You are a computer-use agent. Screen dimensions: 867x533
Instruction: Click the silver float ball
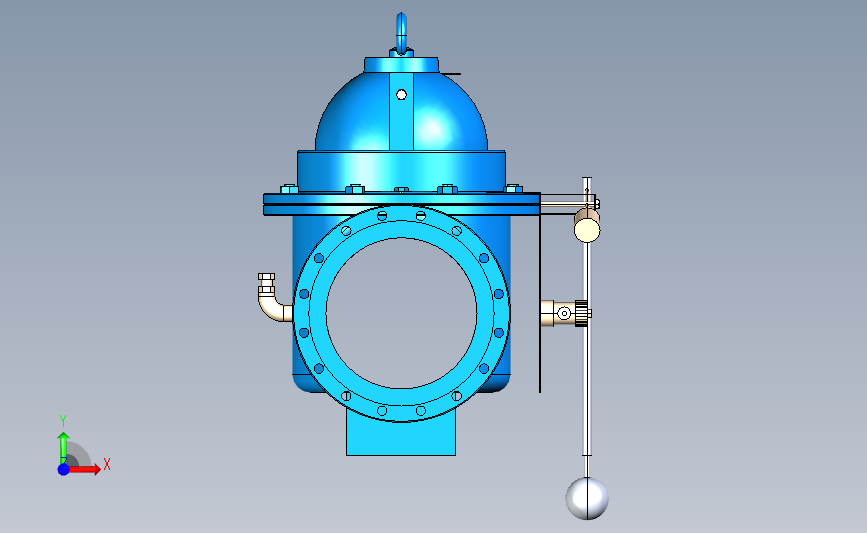(587, 499)
